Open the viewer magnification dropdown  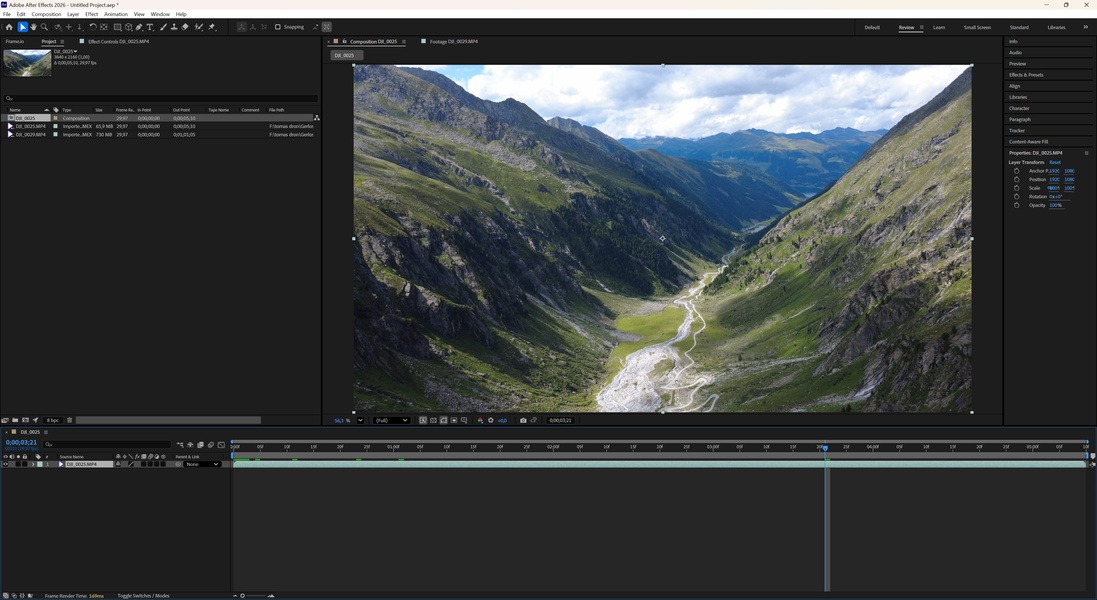click(x=360, y=420)
